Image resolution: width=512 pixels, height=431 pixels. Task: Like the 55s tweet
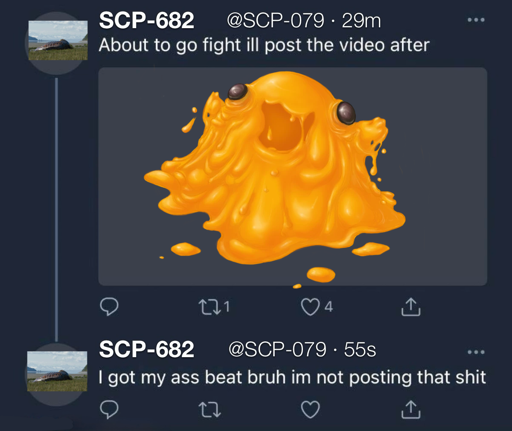pos(310,409)
